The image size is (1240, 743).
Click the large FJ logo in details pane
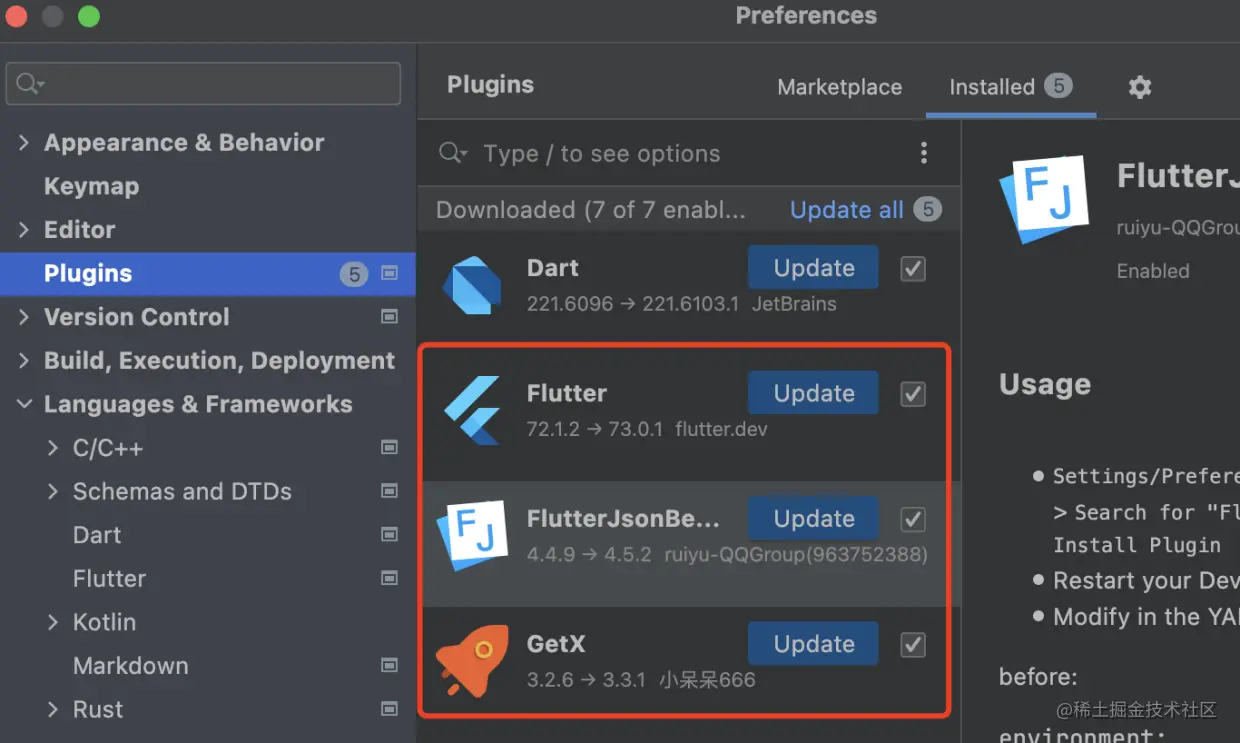(x=1043, y=201)
